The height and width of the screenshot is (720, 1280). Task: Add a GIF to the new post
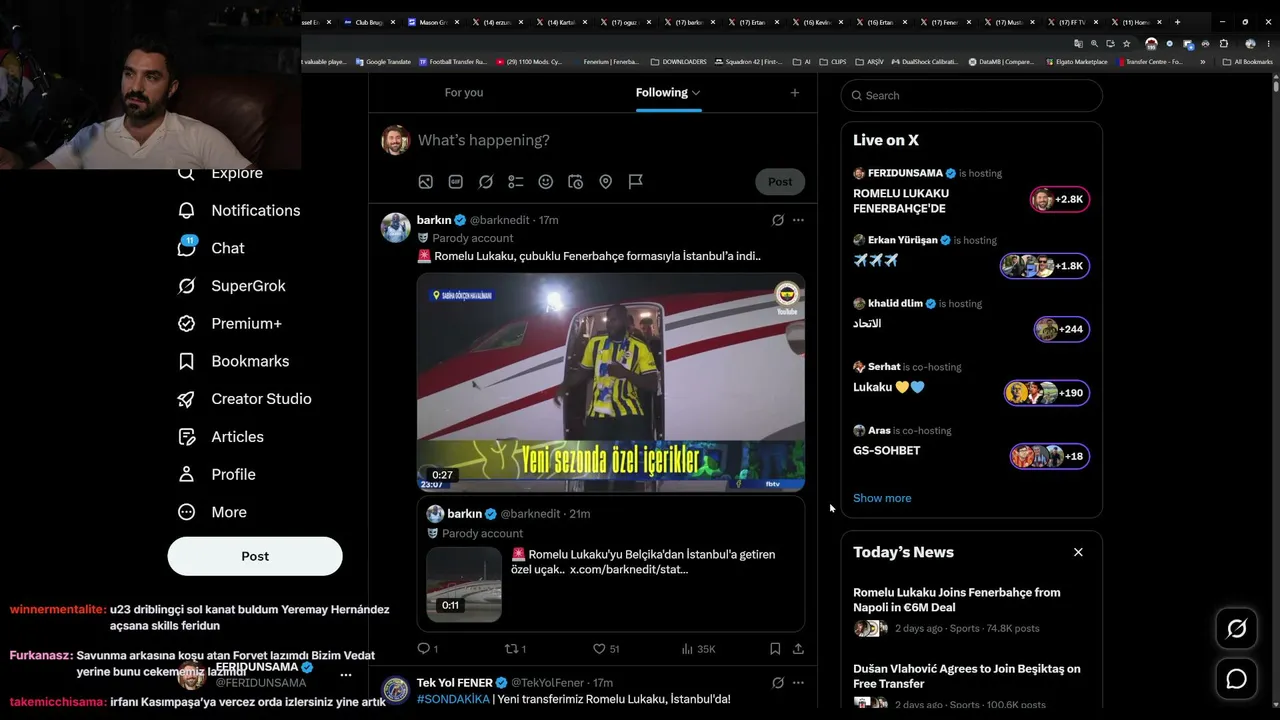click(456, 182)
